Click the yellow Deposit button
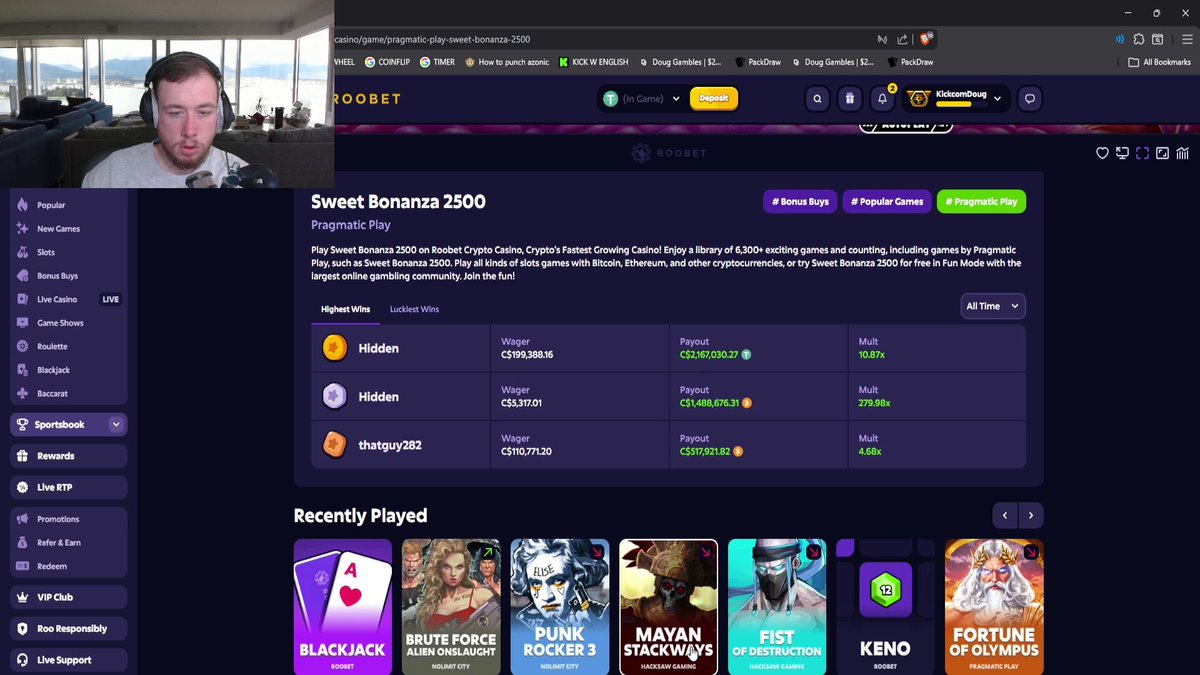This screenshot has width=1200, height=675. tap(714, 98)
